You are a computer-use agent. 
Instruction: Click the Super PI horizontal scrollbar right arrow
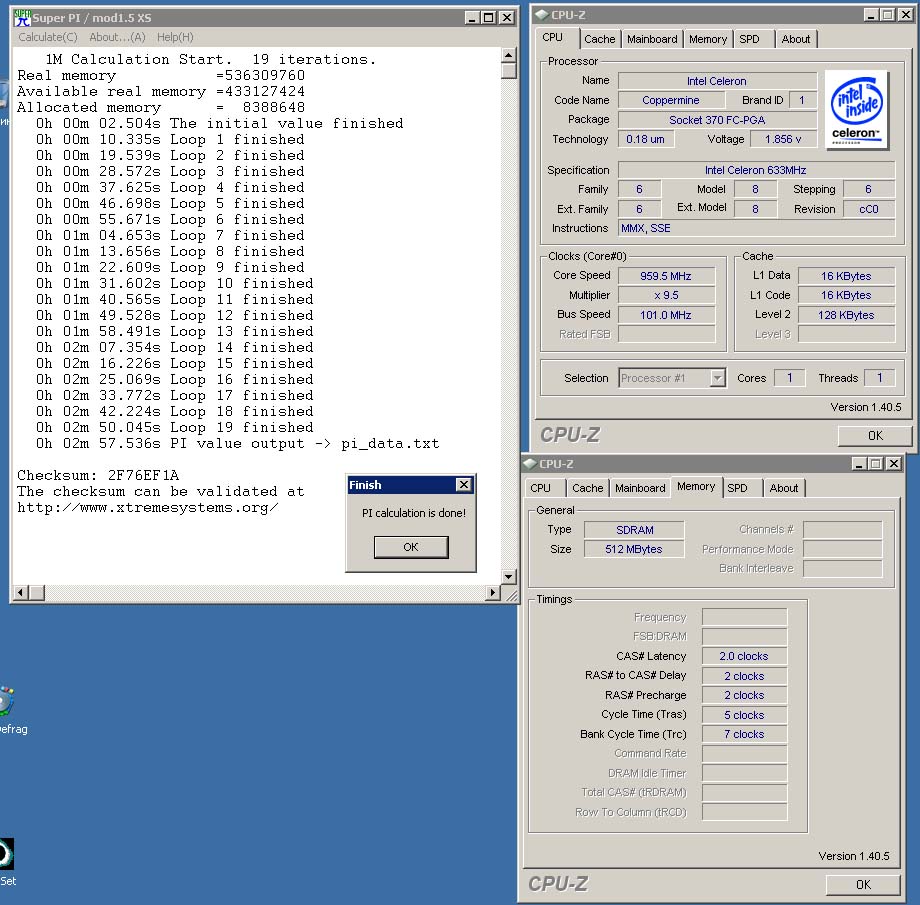click(x=493, y=593)
